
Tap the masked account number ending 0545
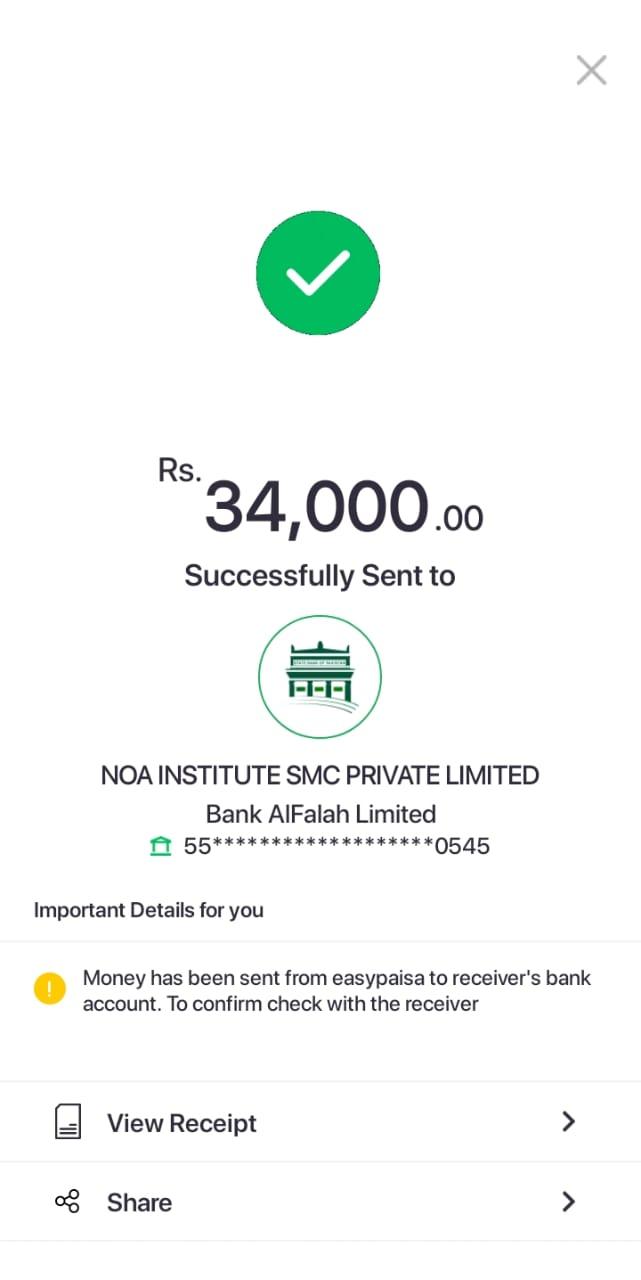click(x=336, y=847)
